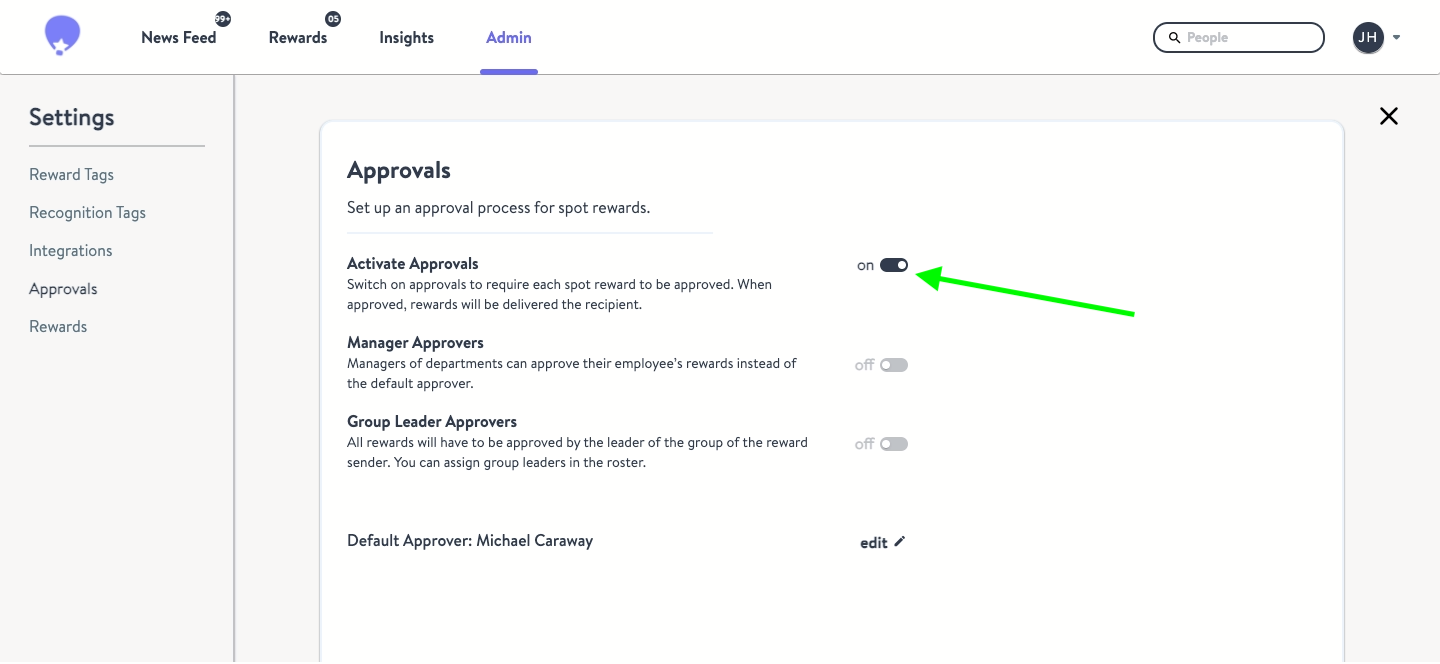The width and height of the screenshot is (1440, 664).
Task: Open the 99+ News Feed notification badge
Action: tap(223, 19)
